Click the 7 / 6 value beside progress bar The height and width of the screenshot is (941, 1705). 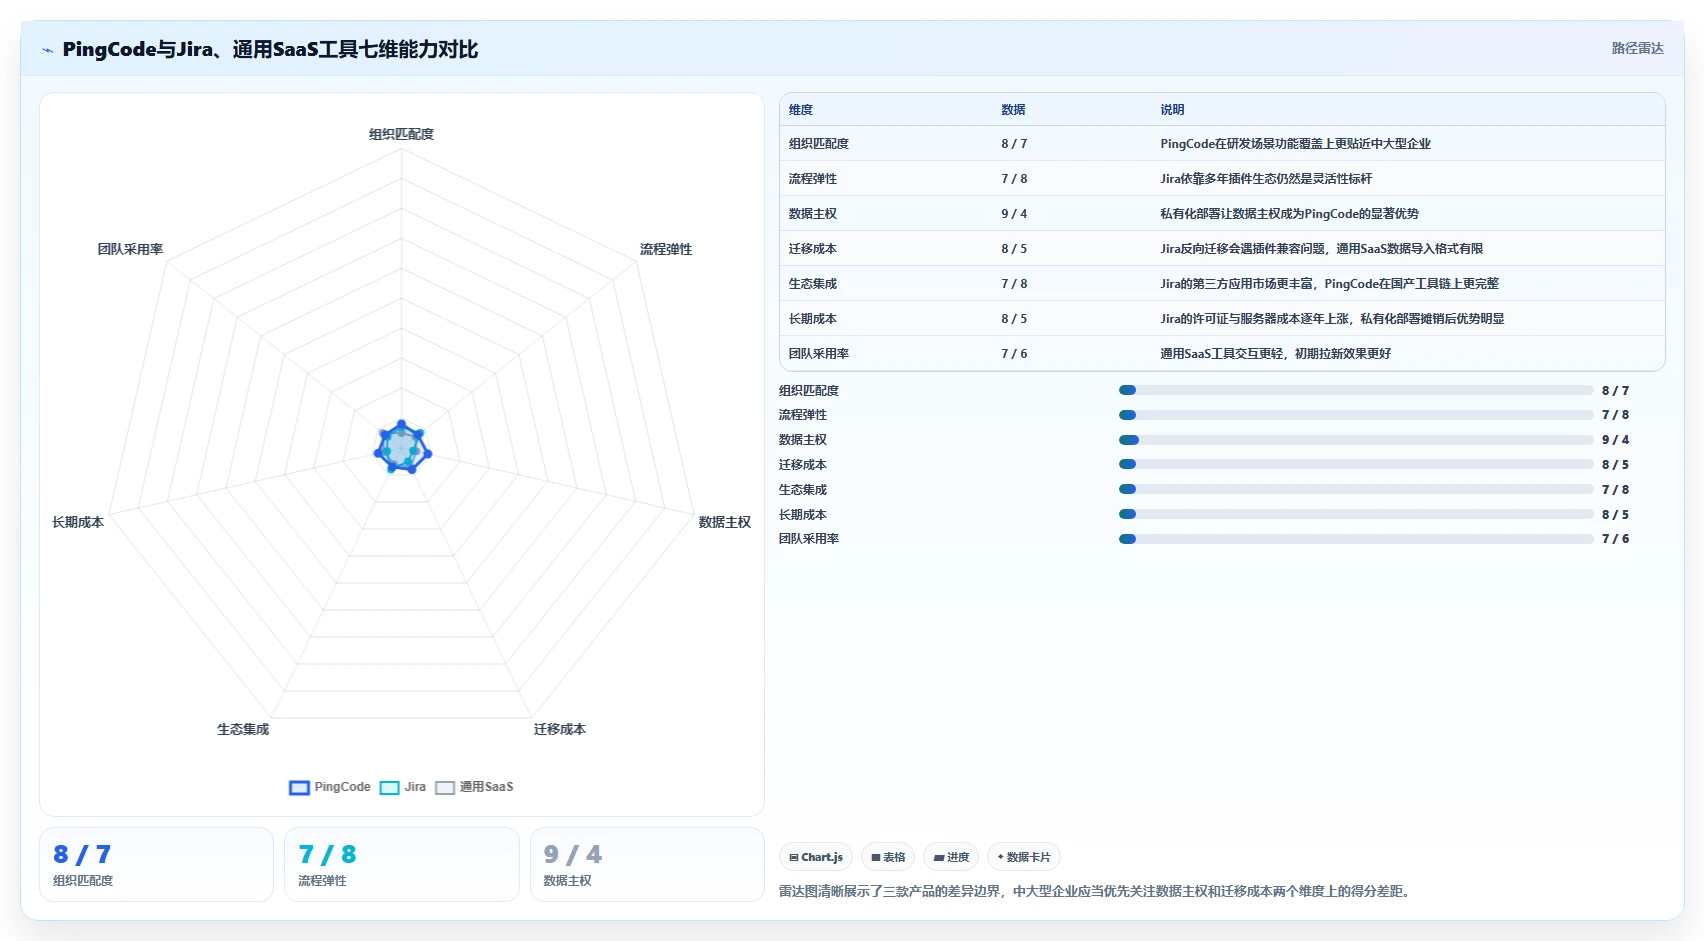coord(1615,539)
